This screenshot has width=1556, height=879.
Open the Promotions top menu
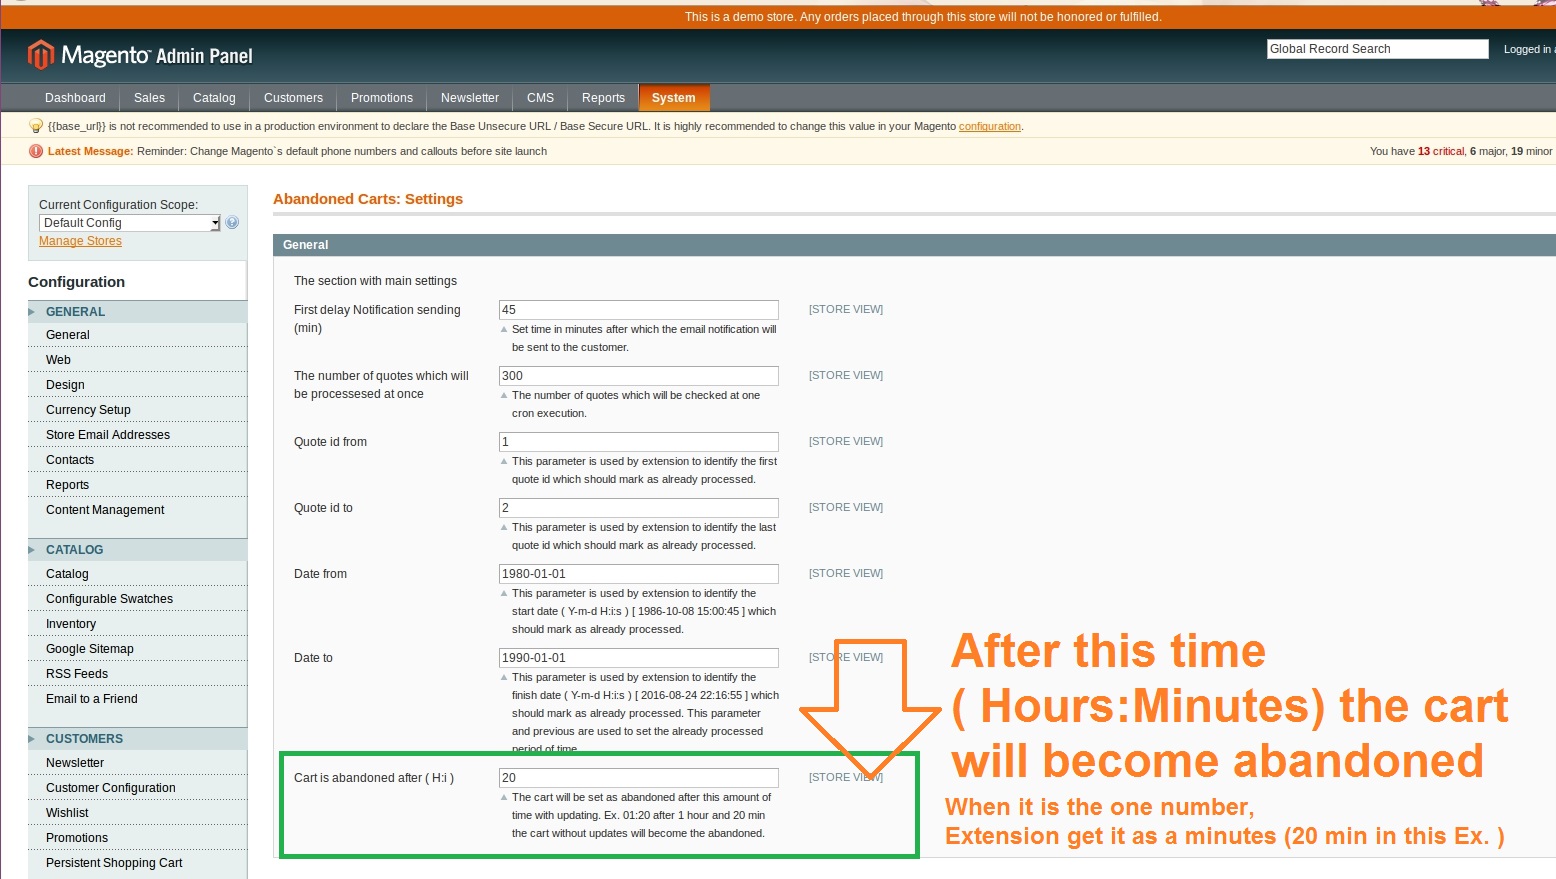(x=382, y=98)
